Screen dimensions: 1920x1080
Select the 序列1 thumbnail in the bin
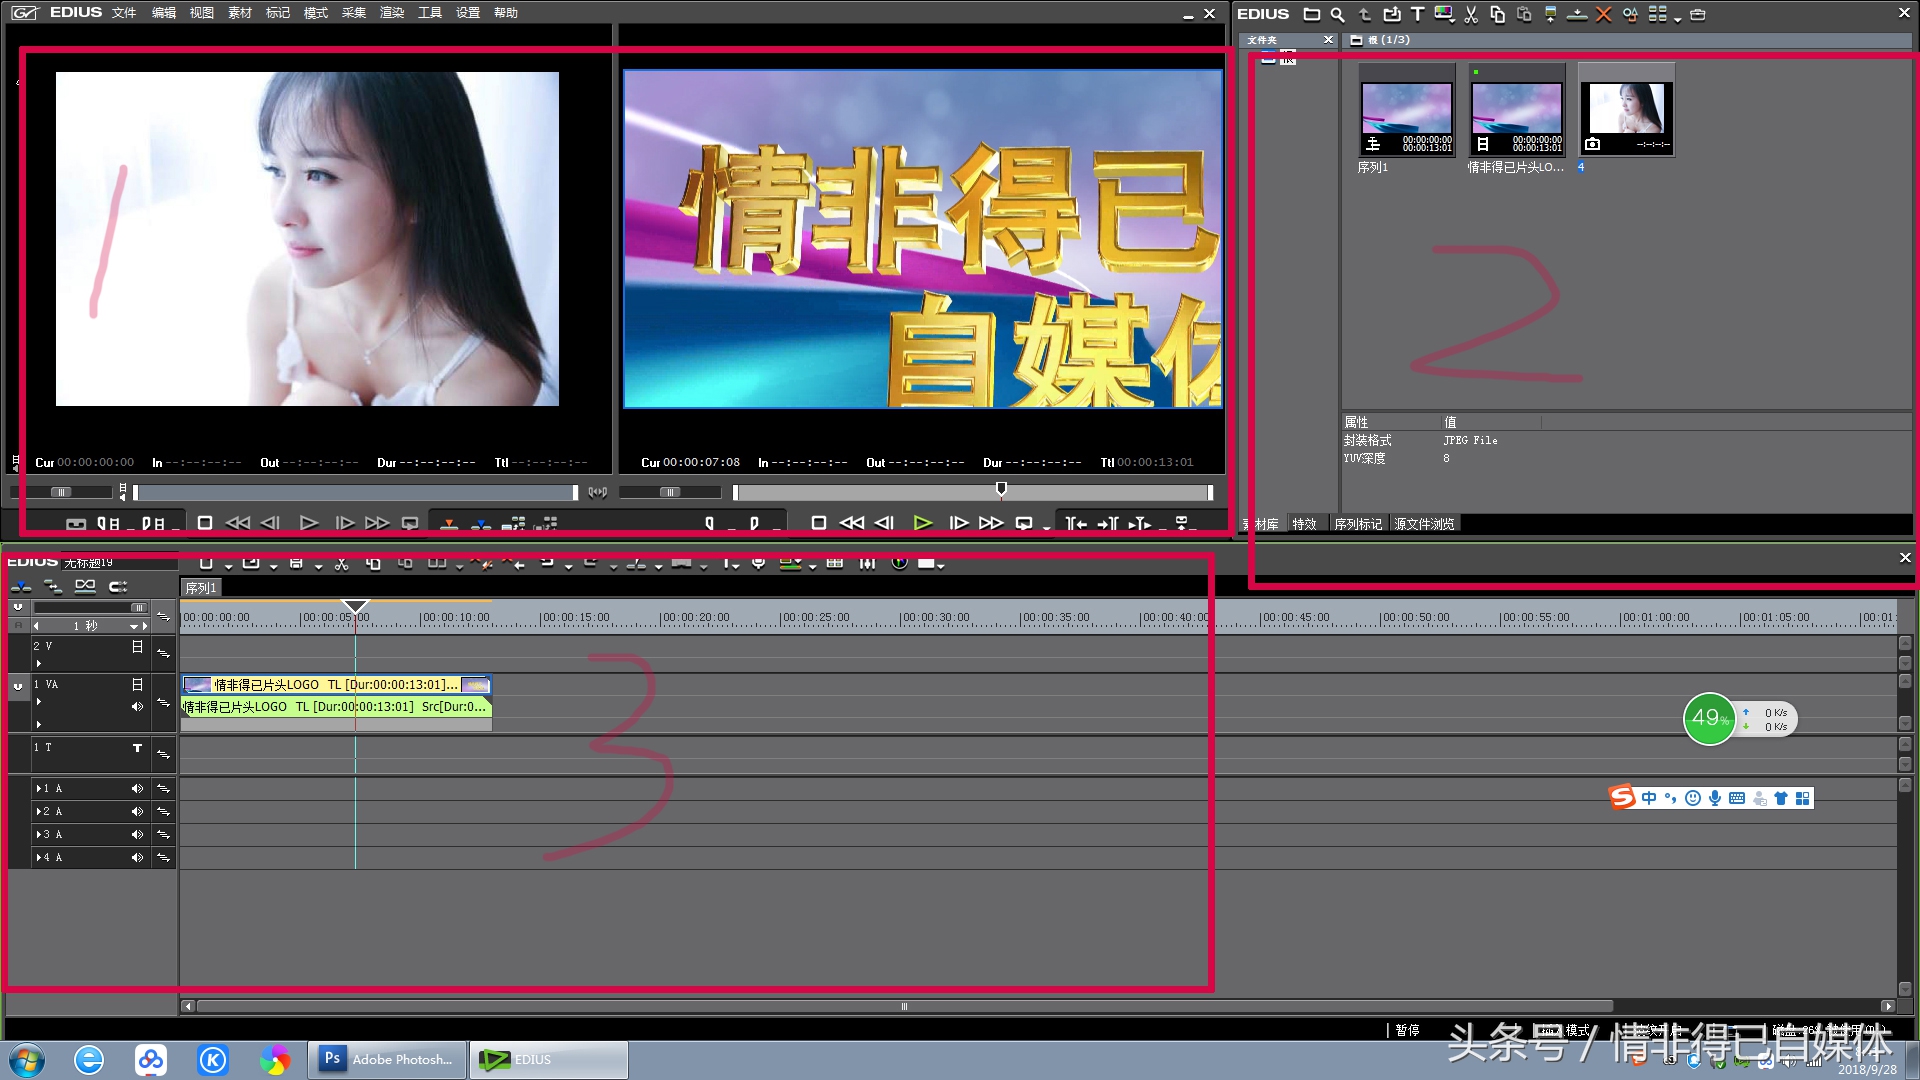pyautogui.click(x=1406, y=110)
